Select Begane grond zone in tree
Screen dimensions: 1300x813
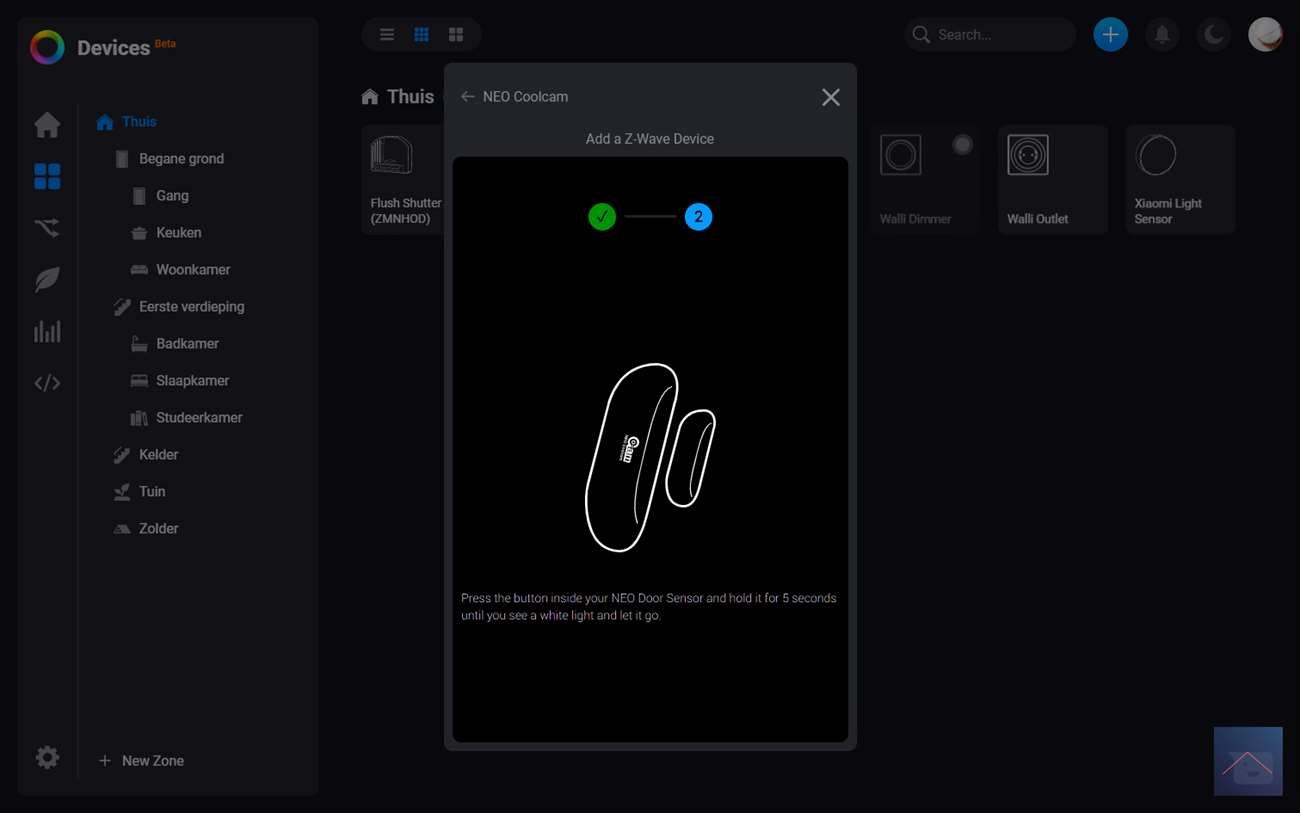point(181,159)
